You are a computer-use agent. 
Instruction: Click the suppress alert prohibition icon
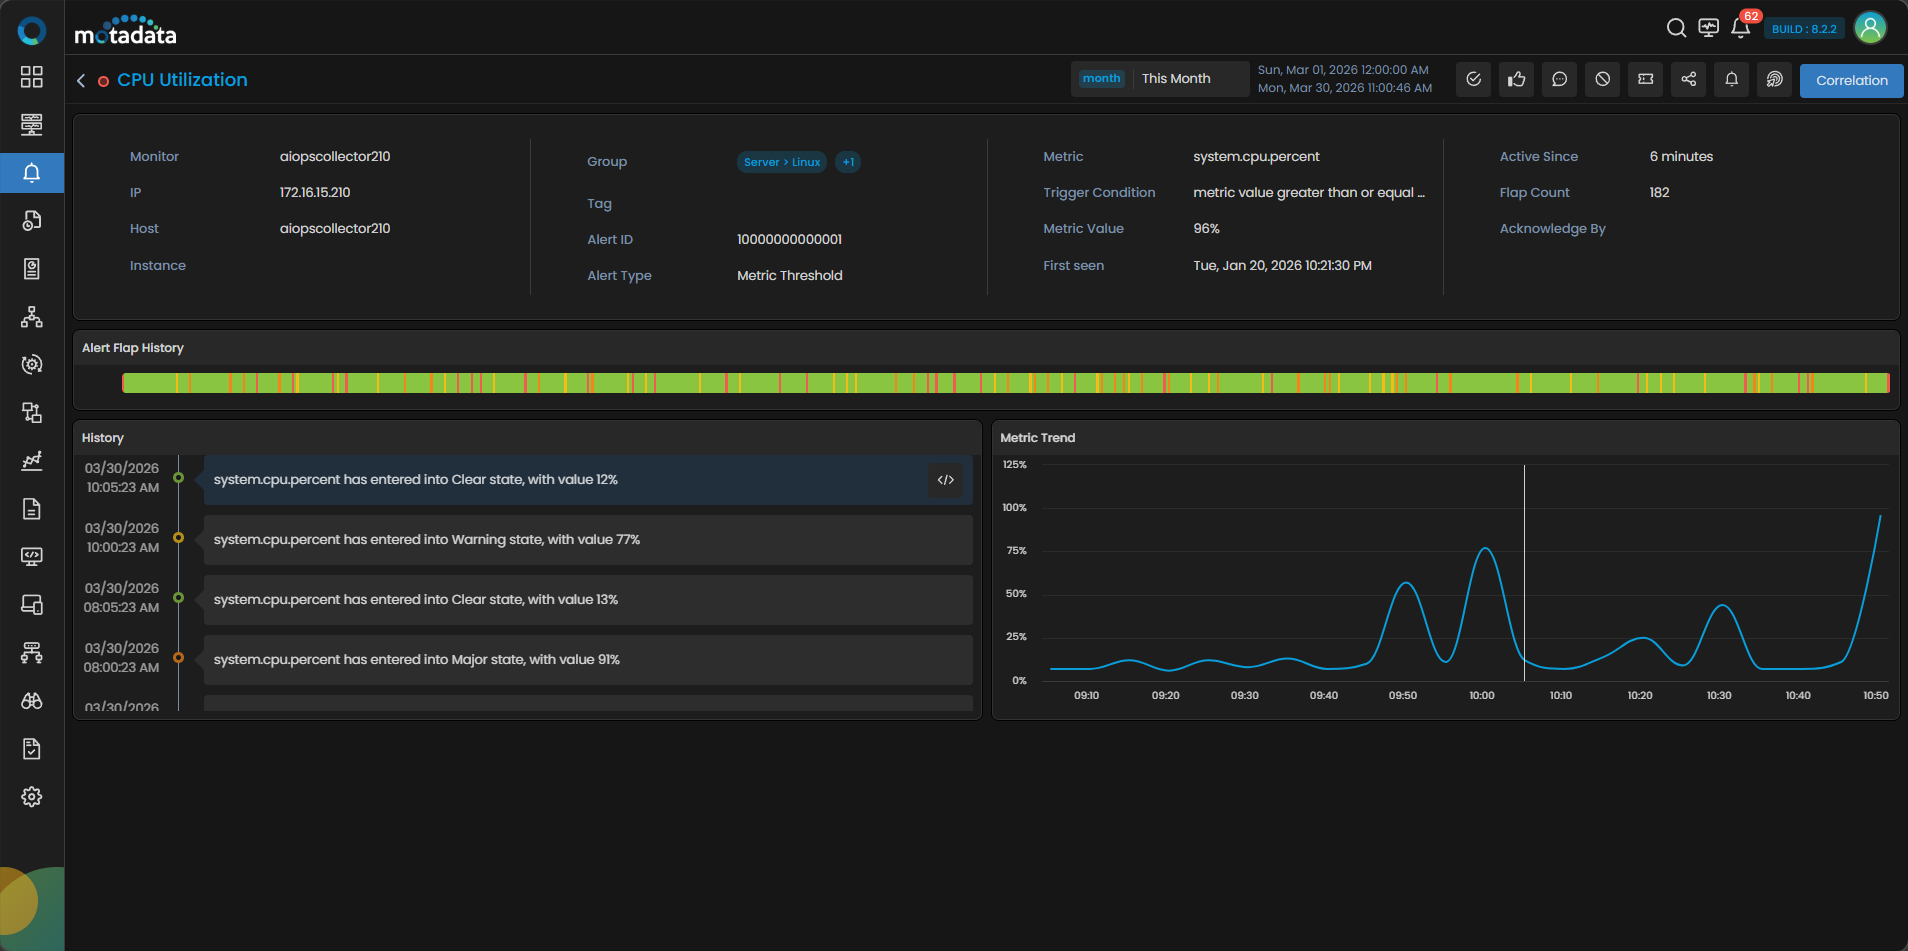1602,80
